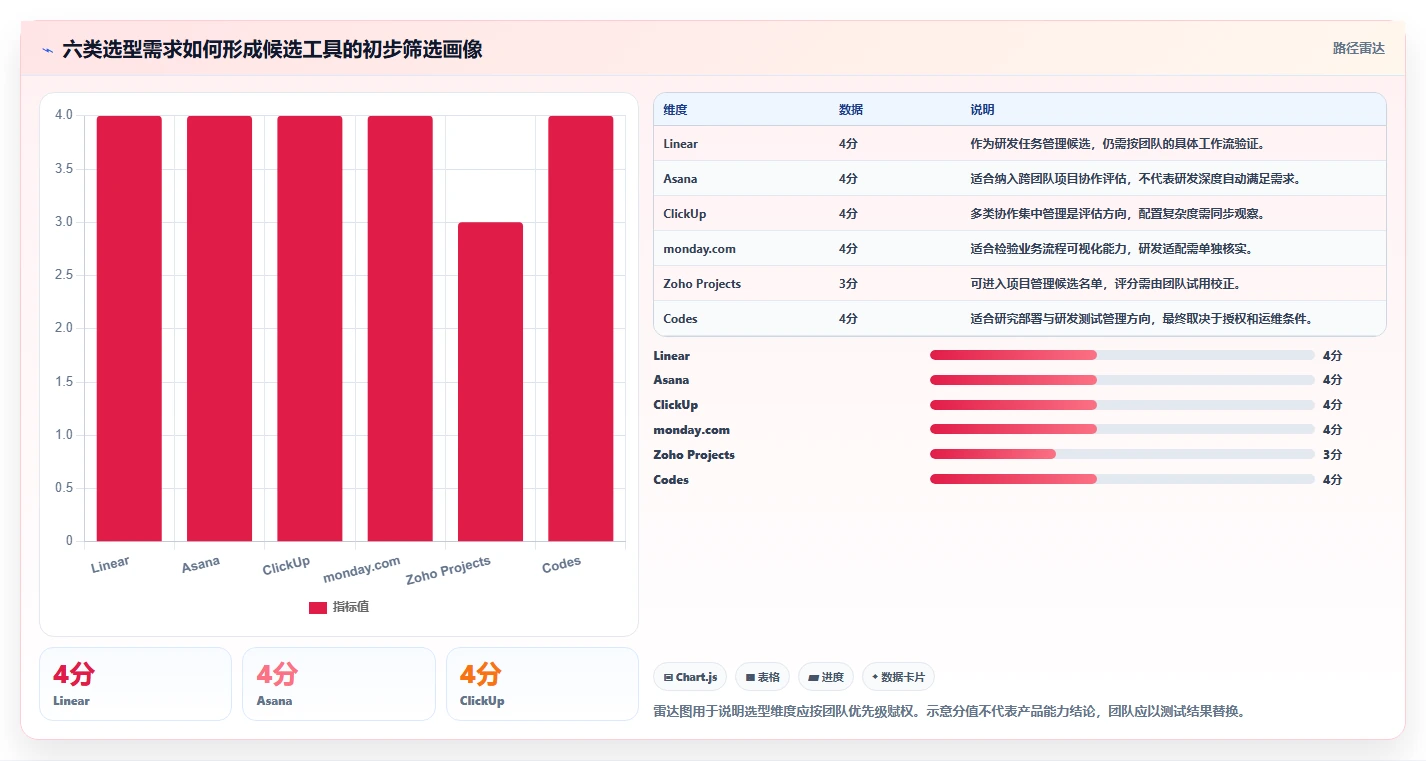Select the Codes bar in the chart

[x=581, y=328]
